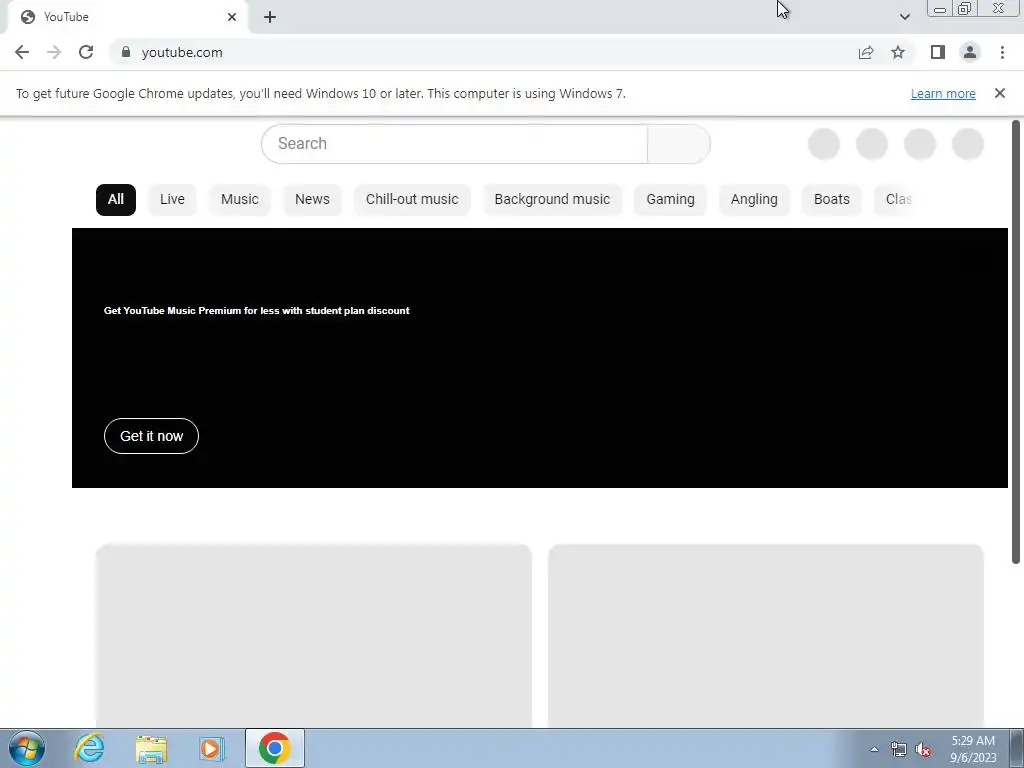Open a new tab with the plus button
1024x768 pixels.
270,17
